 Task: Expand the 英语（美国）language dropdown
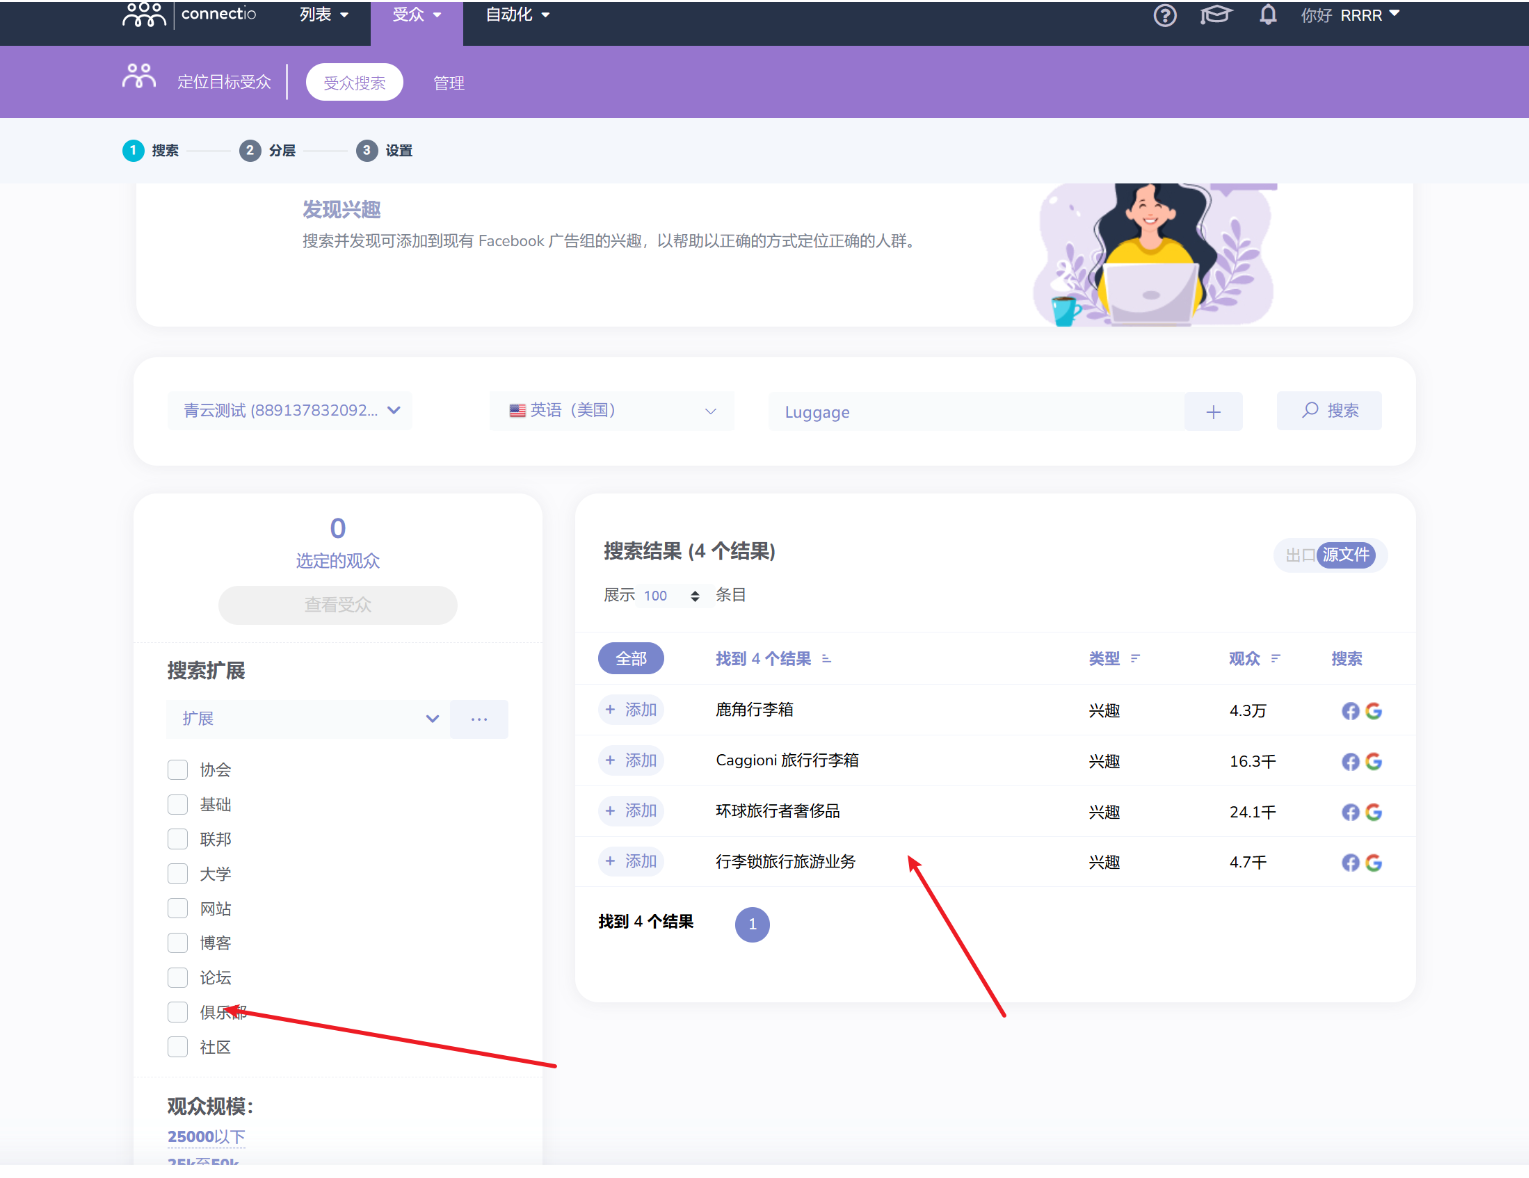click(x=612, y=411)
